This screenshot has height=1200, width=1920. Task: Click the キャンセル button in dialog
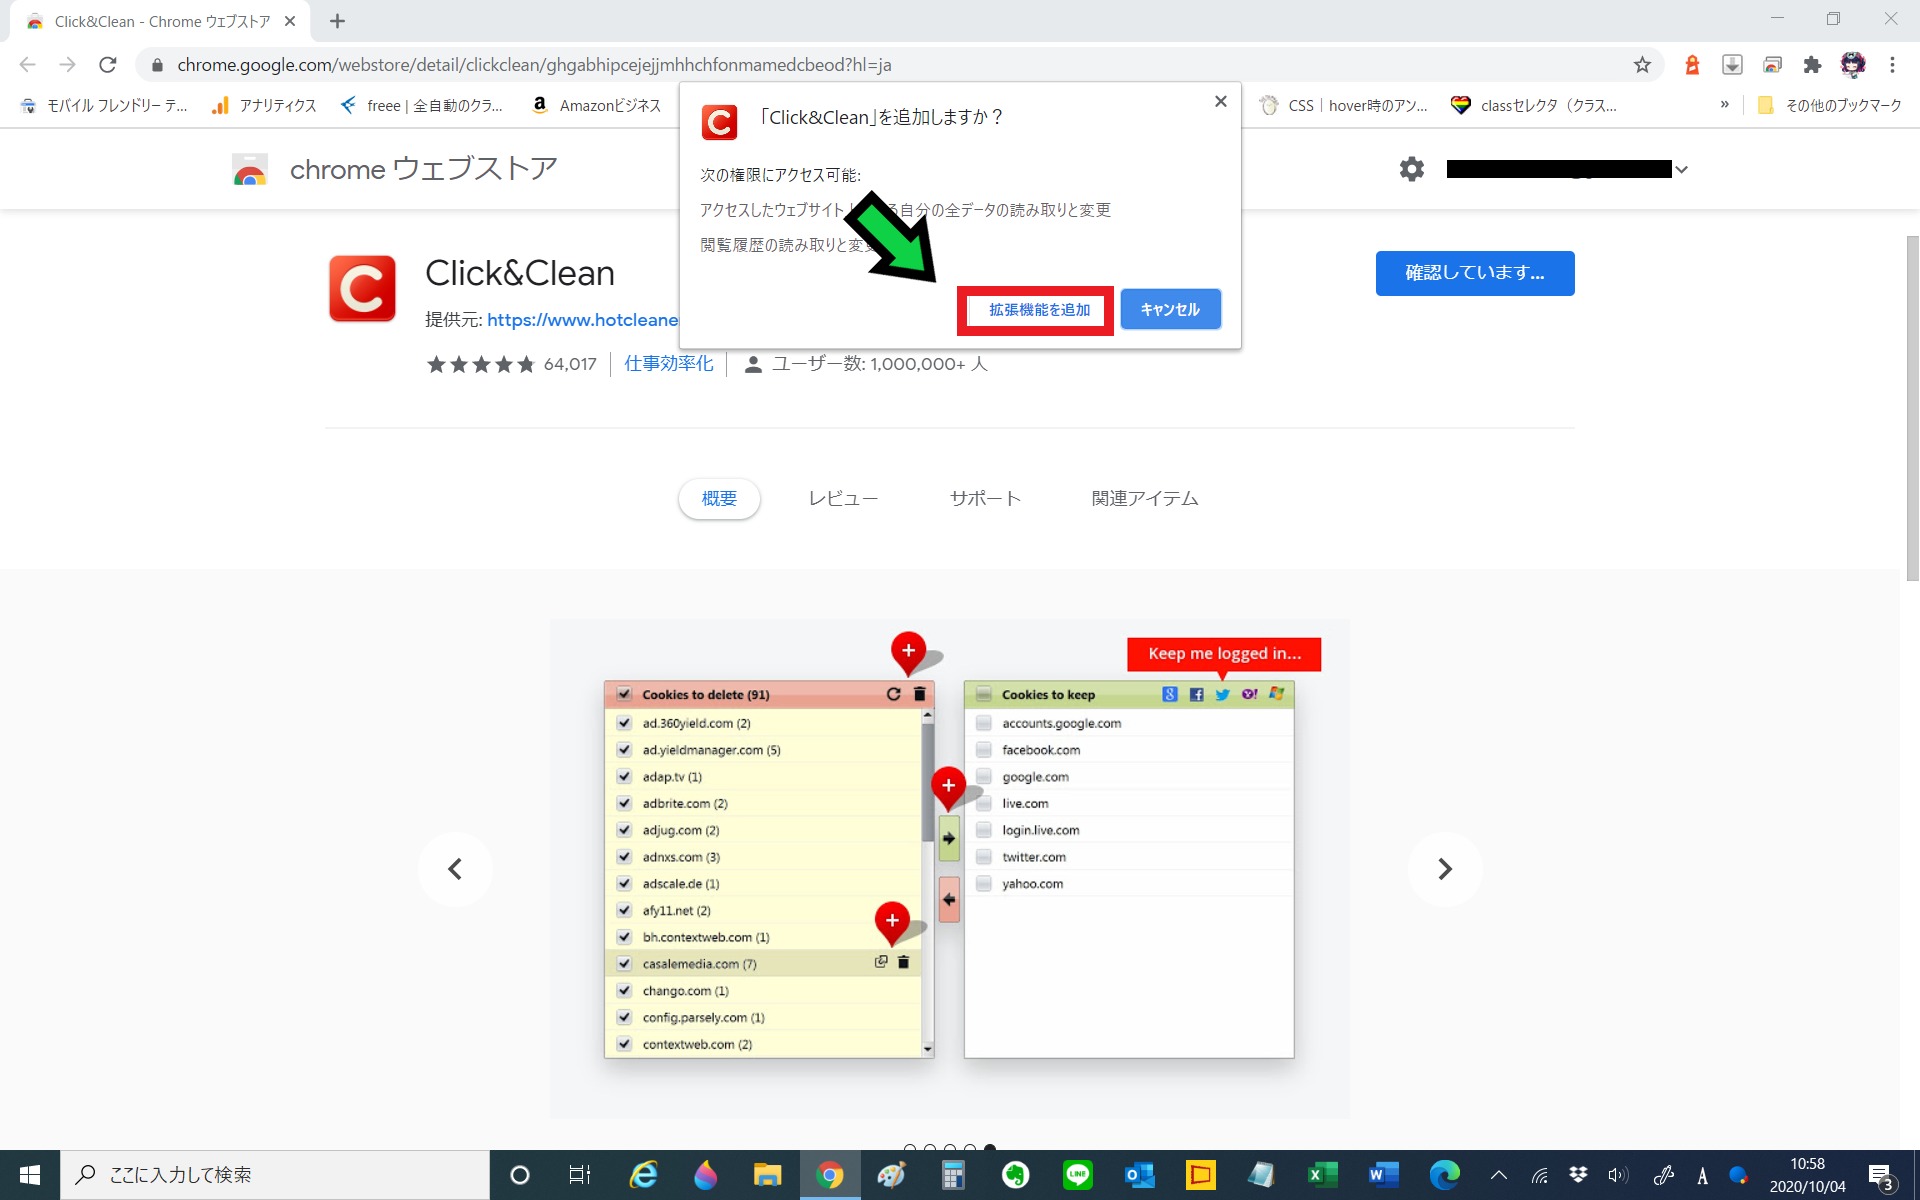tap(1170, 310)
